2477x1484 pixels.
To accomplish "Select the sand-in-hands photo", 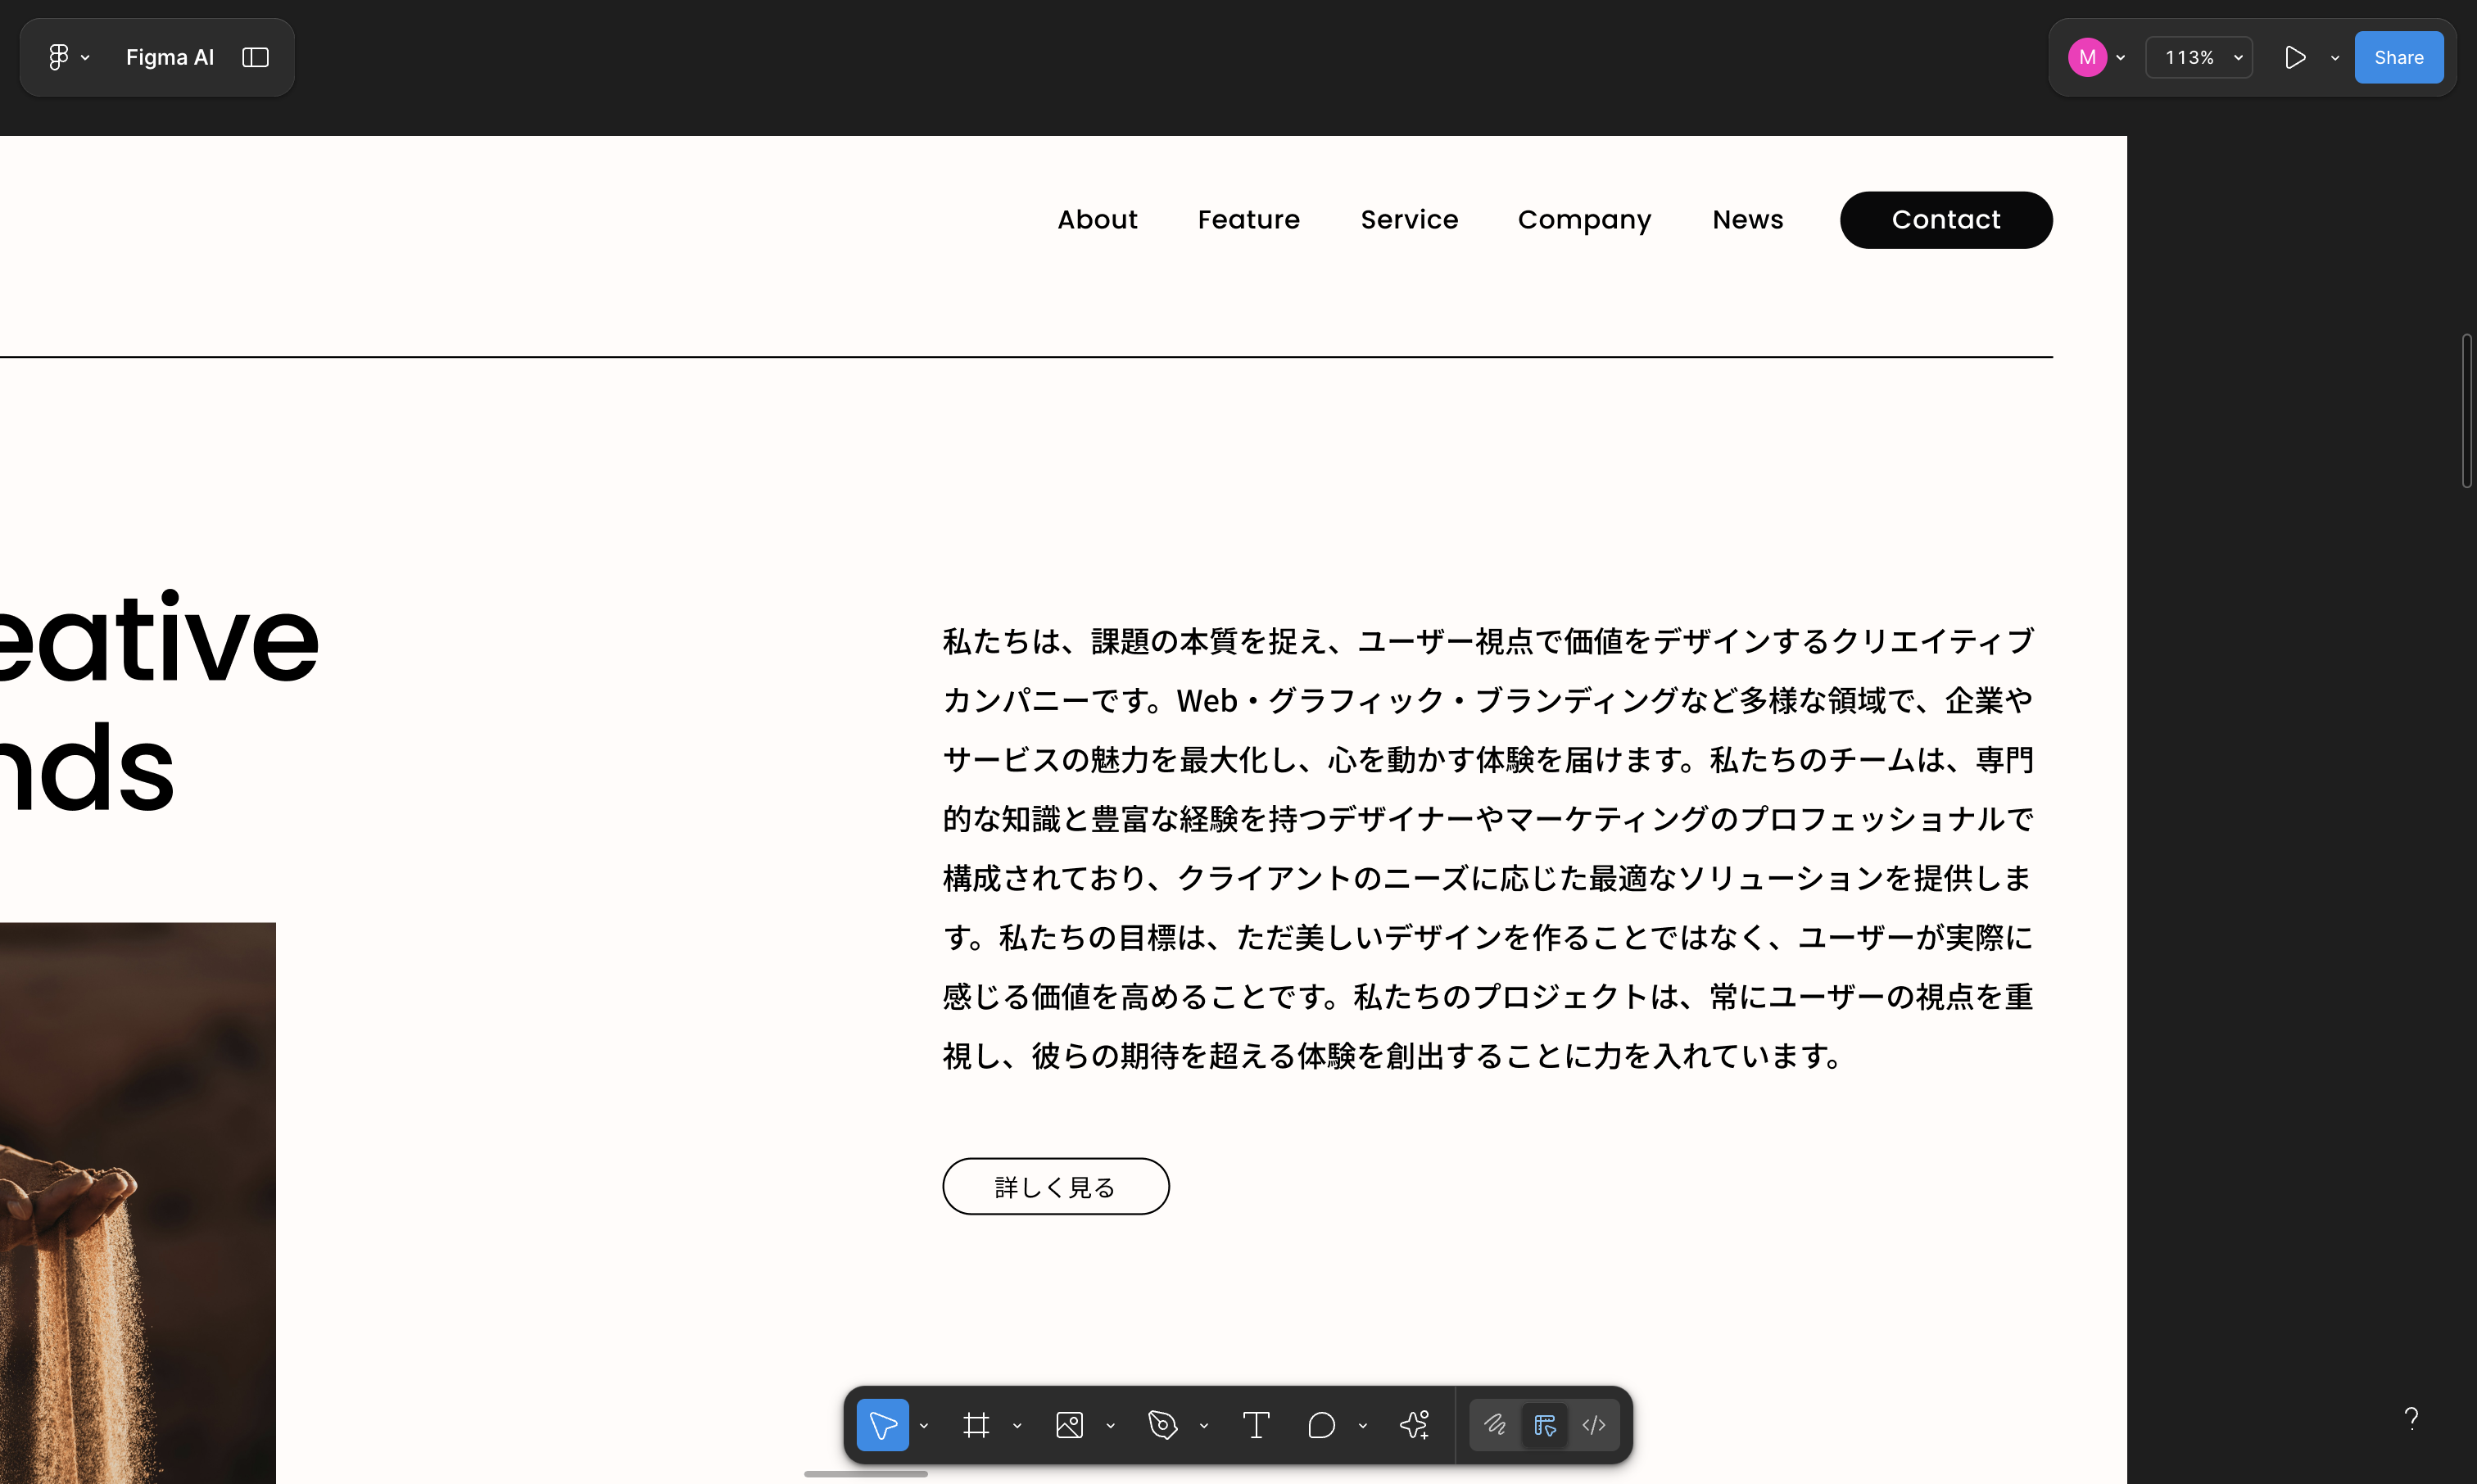I will tap(138, 1203).
